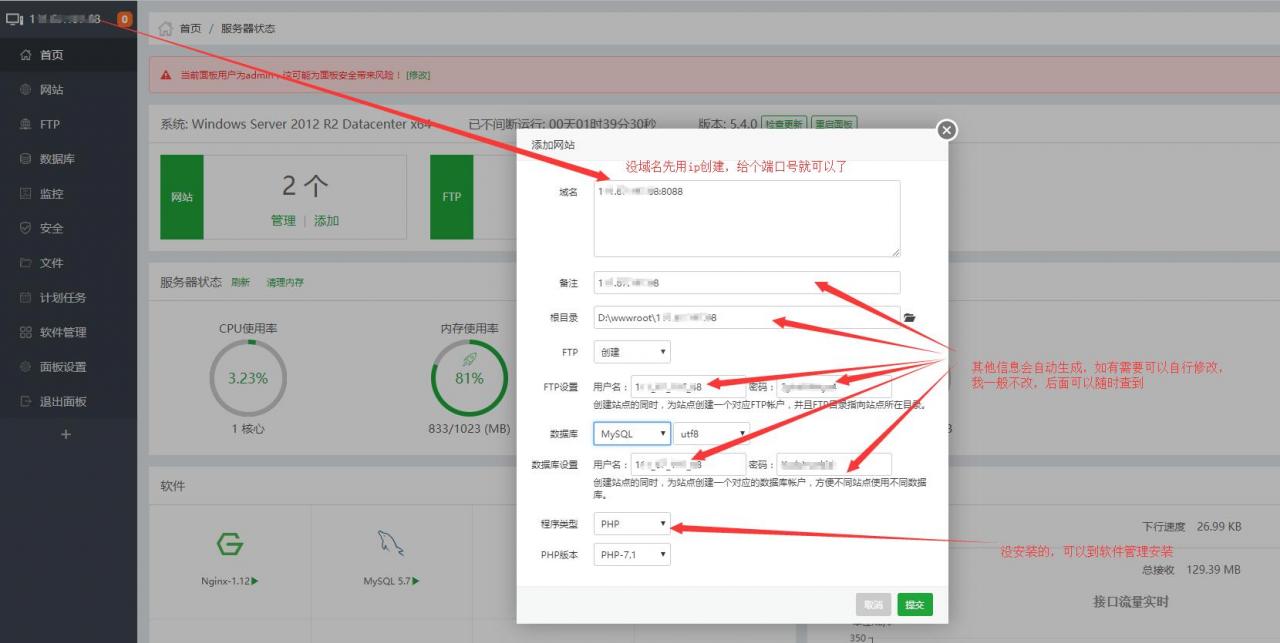Click the warning triangle icon in banner

pos(167,75)
